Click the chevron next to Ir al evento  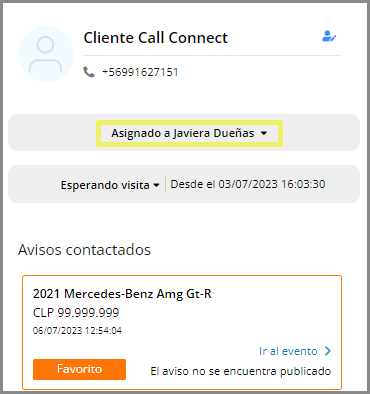click(328, 351)
